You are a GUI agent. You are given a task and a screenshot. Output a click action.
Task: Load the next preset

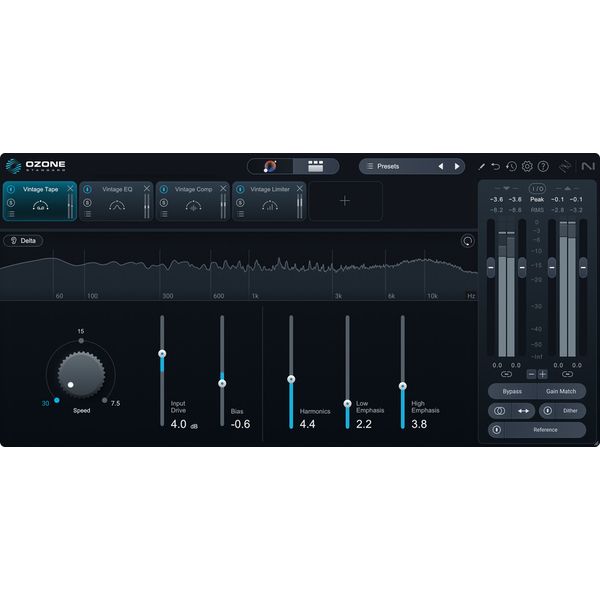tap(457, 166)
